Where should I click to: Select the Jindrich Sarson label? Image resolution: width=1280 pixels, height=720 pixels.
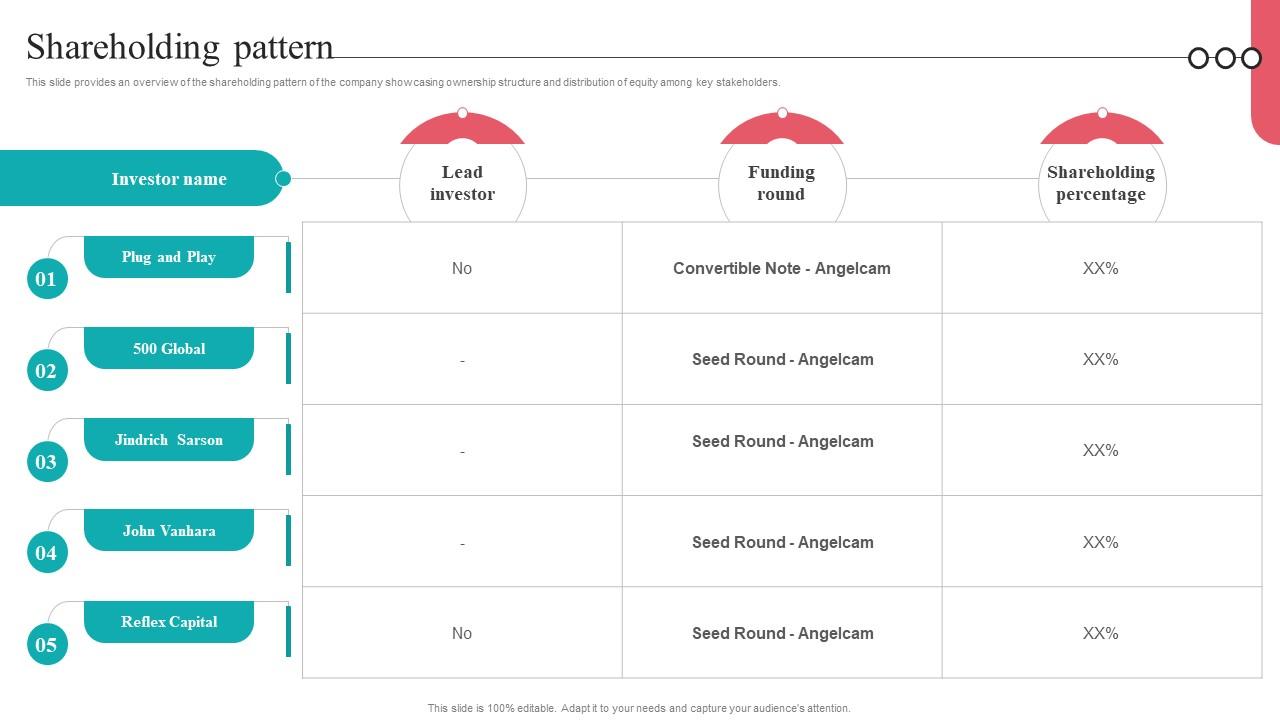tap(169, 440)
